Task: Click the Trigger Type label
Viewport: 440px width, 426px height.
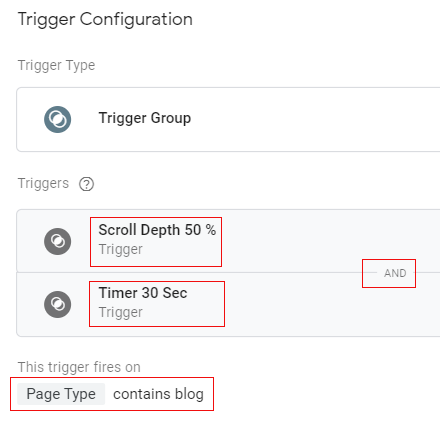Action: click(56, 65)
